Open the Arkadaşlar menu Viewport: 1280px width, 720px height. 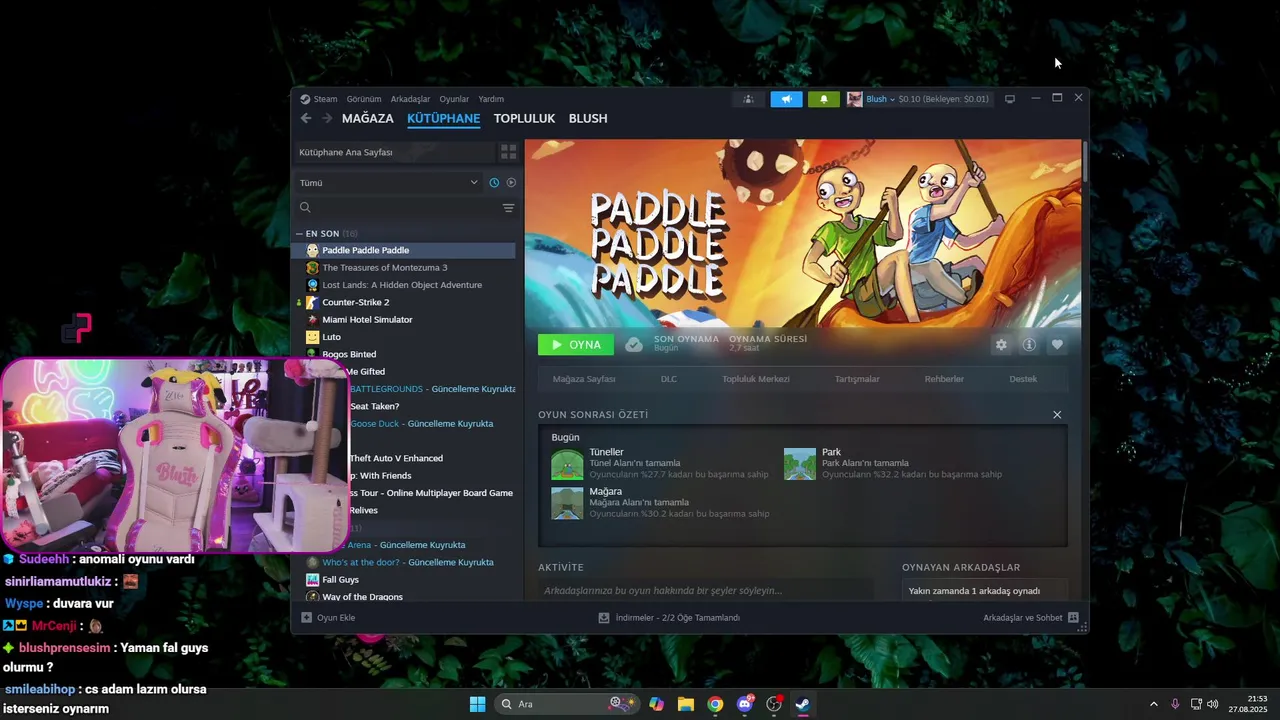(410, 99)
